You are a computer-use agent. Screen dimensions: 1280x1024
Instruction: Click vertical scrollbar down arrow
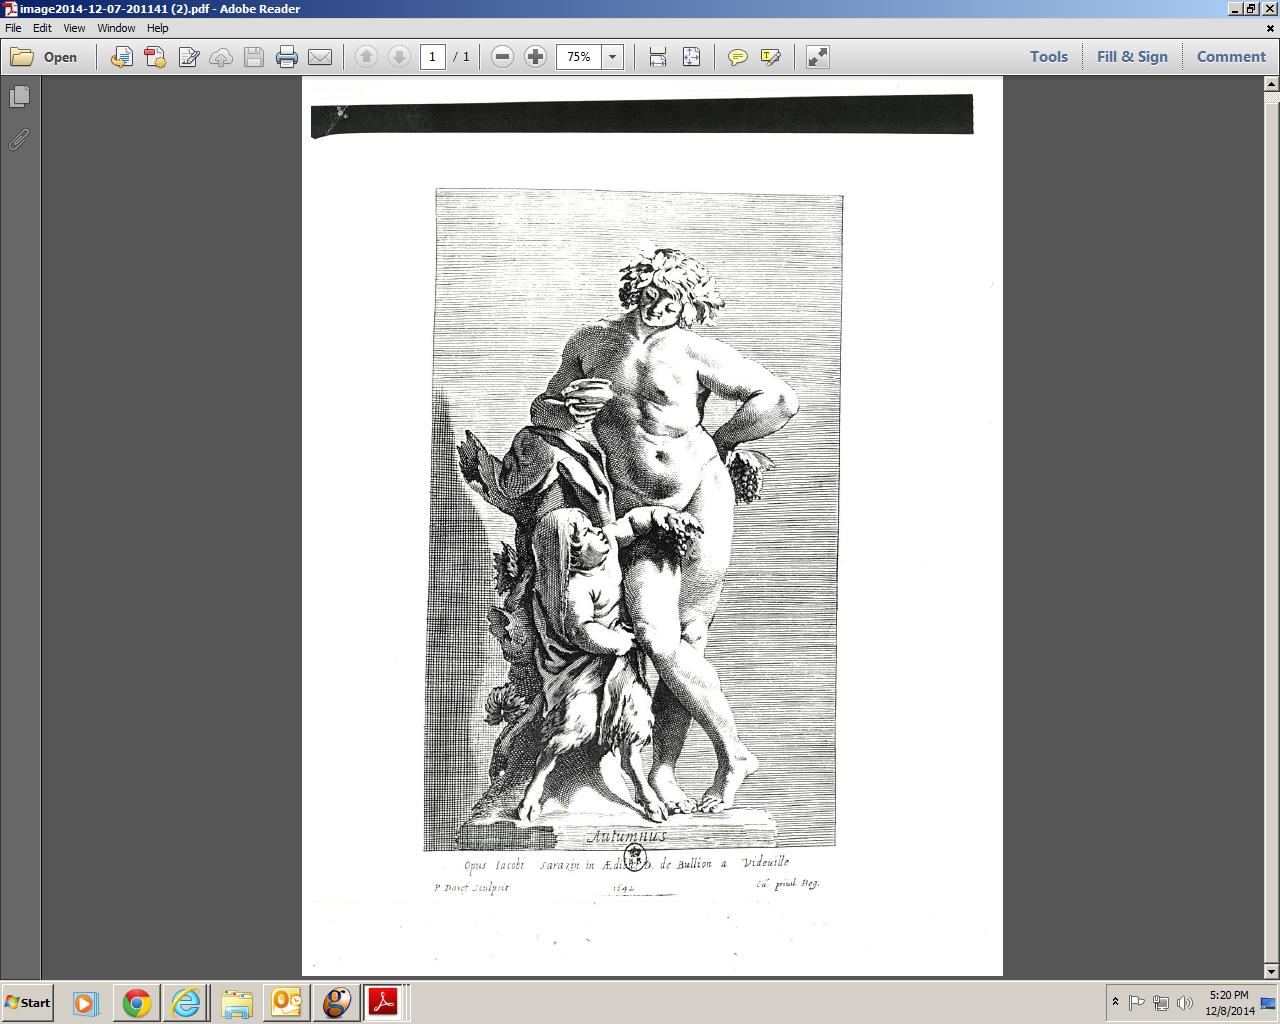(1271, 971)
